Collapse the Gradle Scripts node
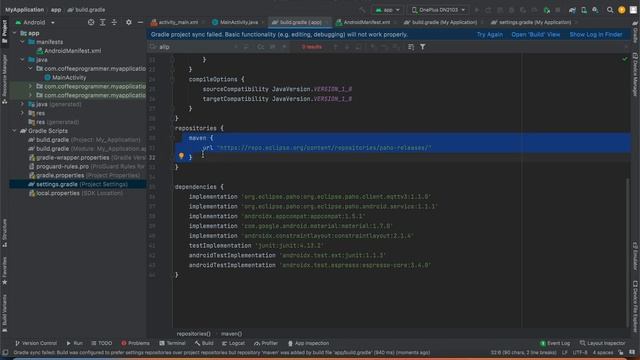Viewport: 640px width, 360px height. (x=15, y=131)
